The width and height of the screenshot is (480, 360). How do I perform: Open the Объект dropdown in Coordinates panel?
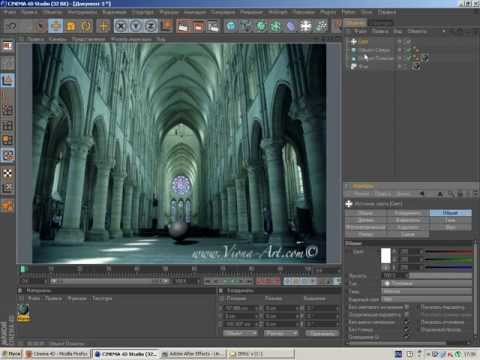[240, 333]
